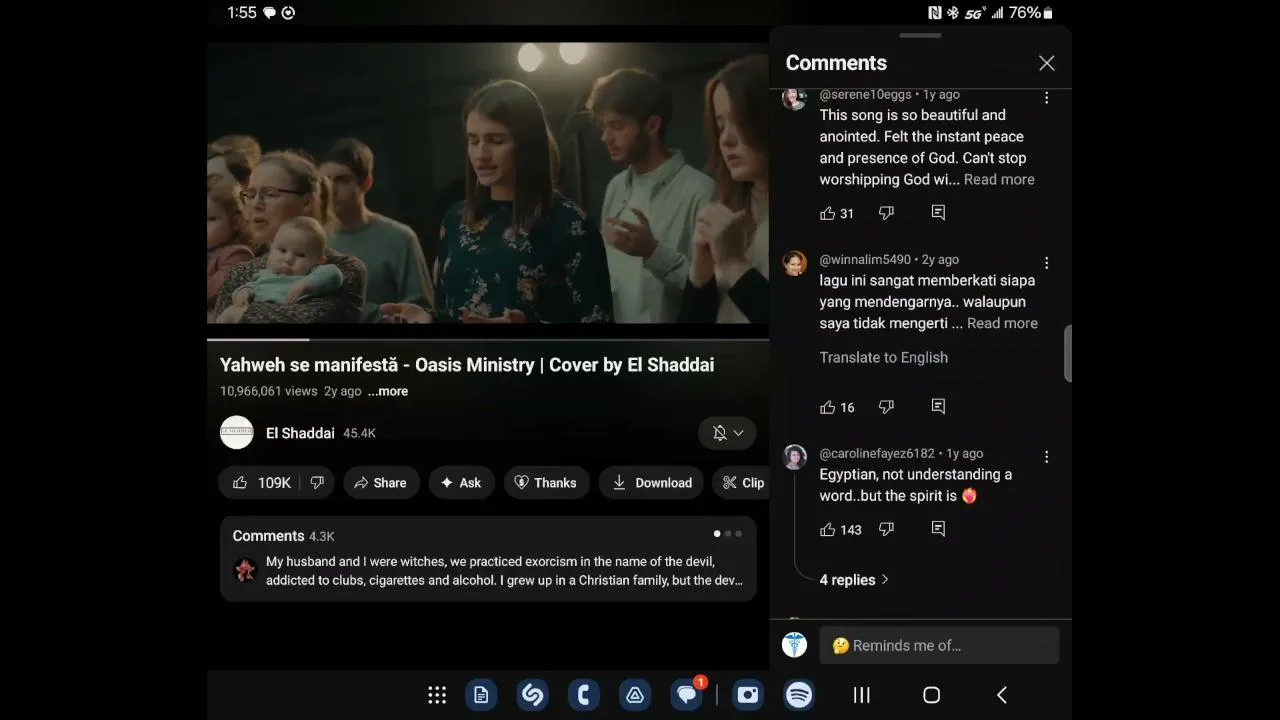This screenshot has height=720, width=1280.
Task: Close the Comments panel with the X
Action: (1047, 63)
